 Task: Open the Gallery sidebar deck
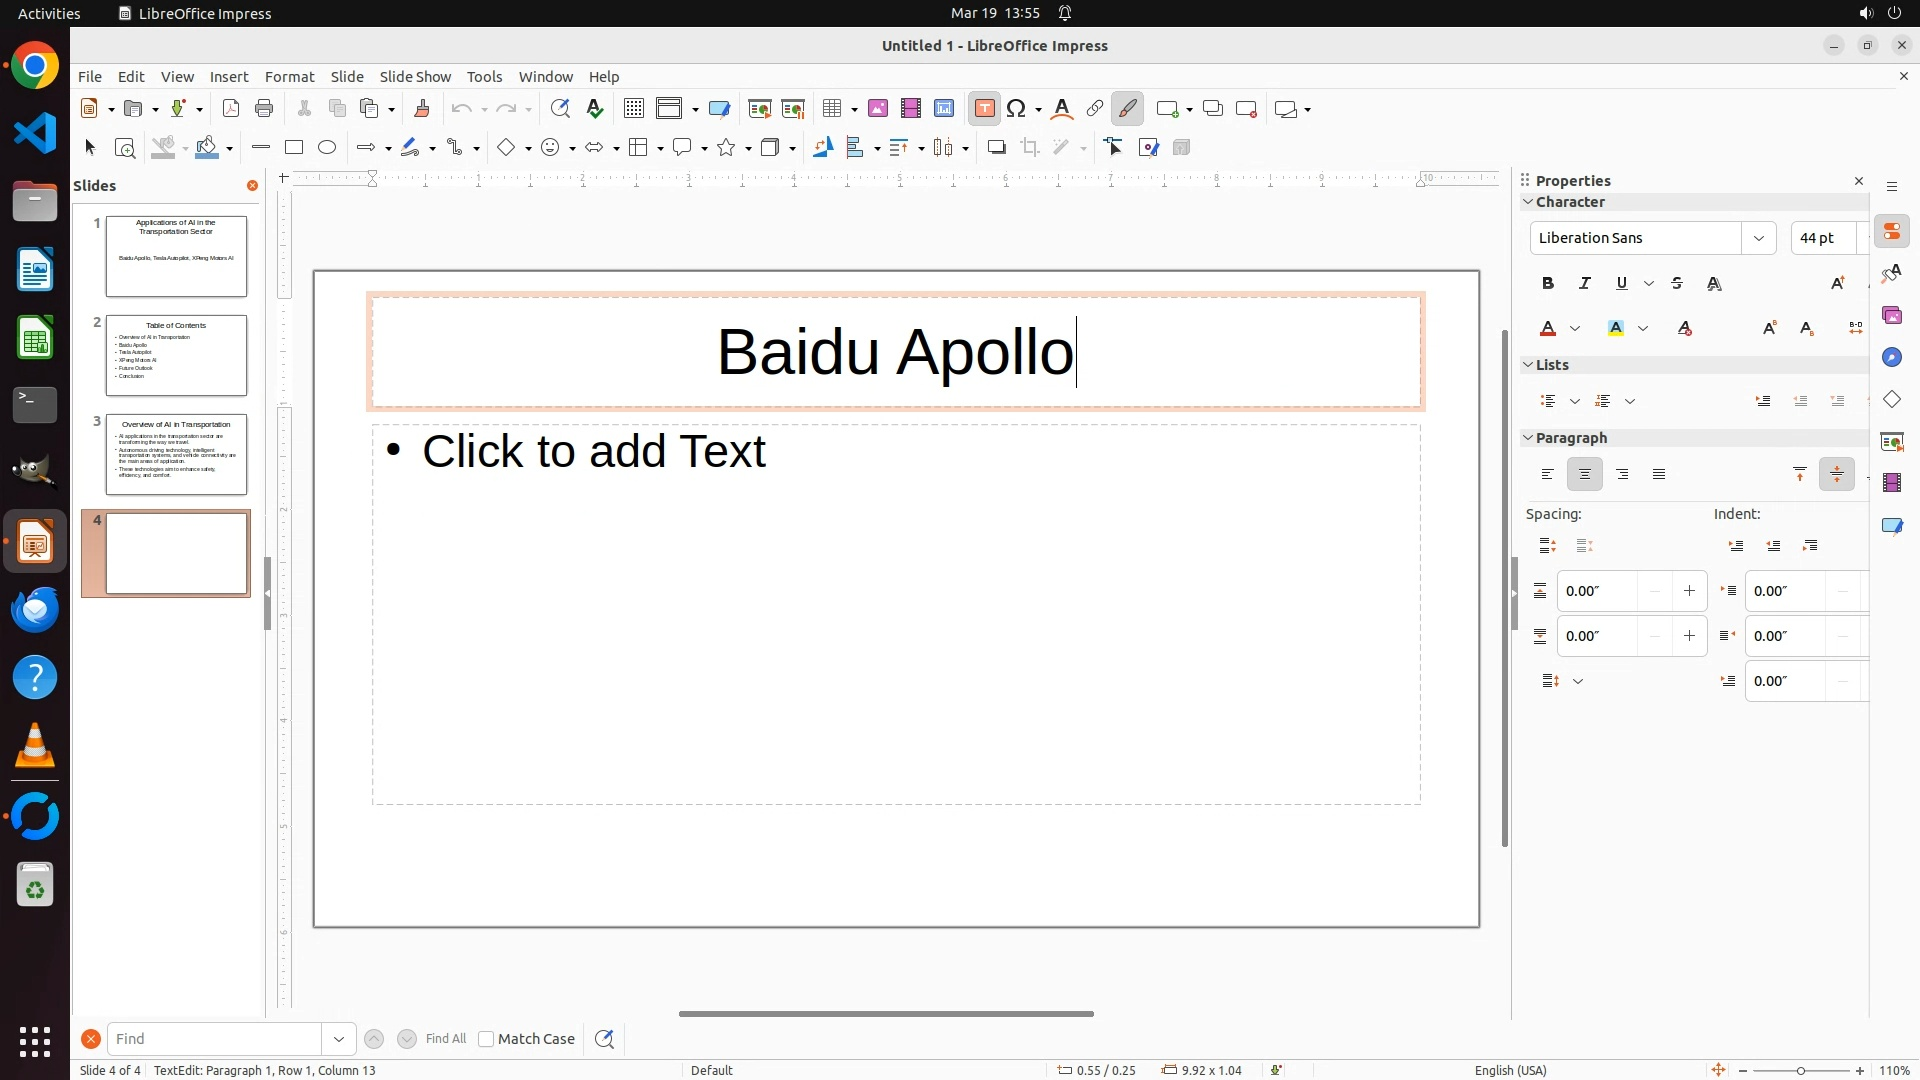click(1892, 316)
